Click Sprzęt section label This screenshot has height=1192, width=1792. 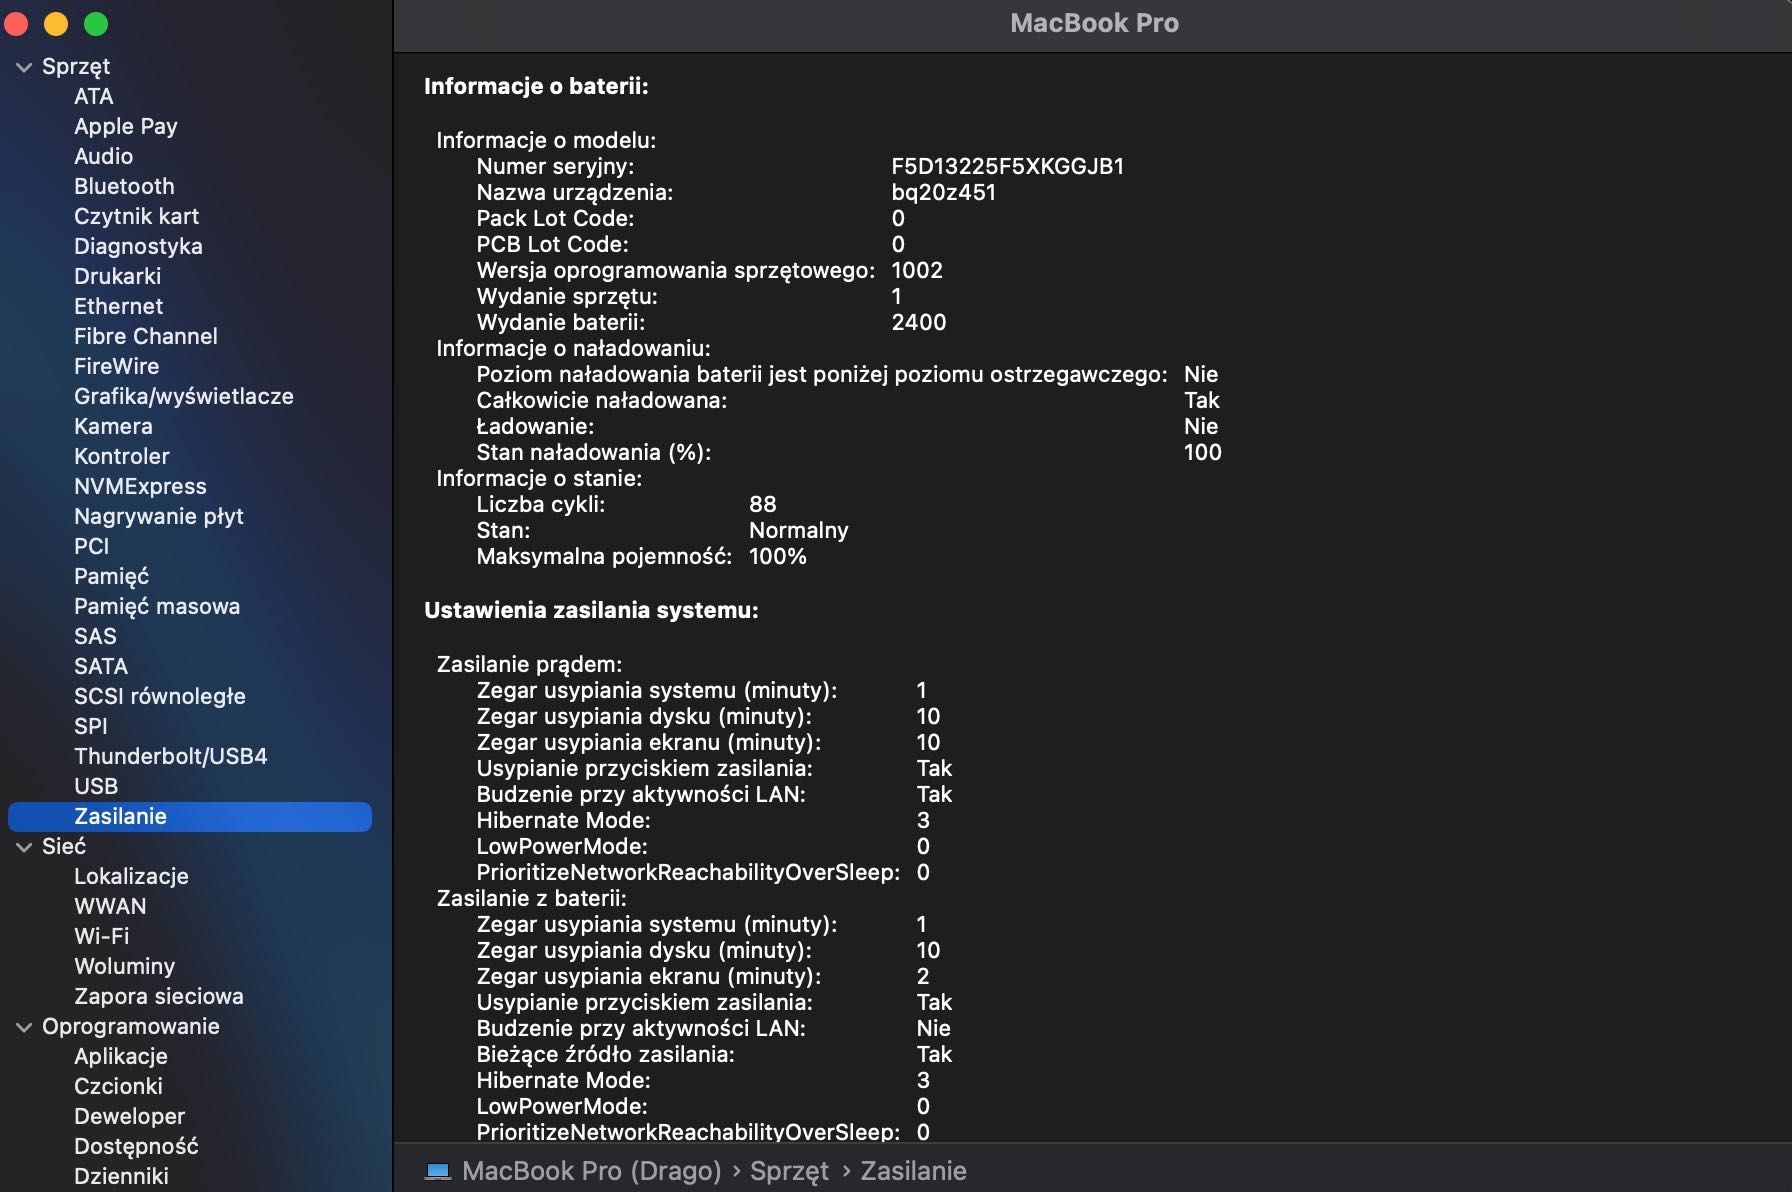[76, 66]
